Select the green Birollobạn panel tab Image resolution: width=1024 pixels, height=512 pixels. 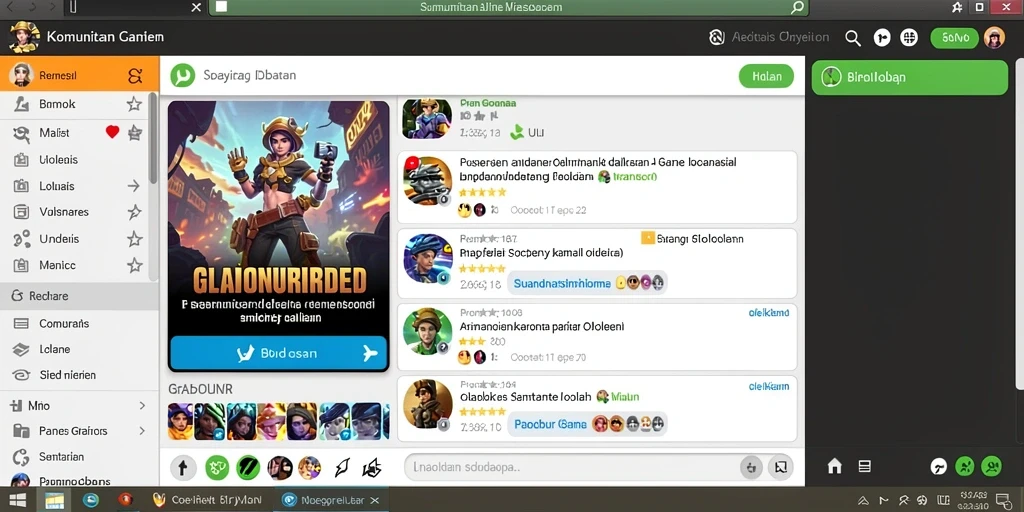[x=910, y=77]
